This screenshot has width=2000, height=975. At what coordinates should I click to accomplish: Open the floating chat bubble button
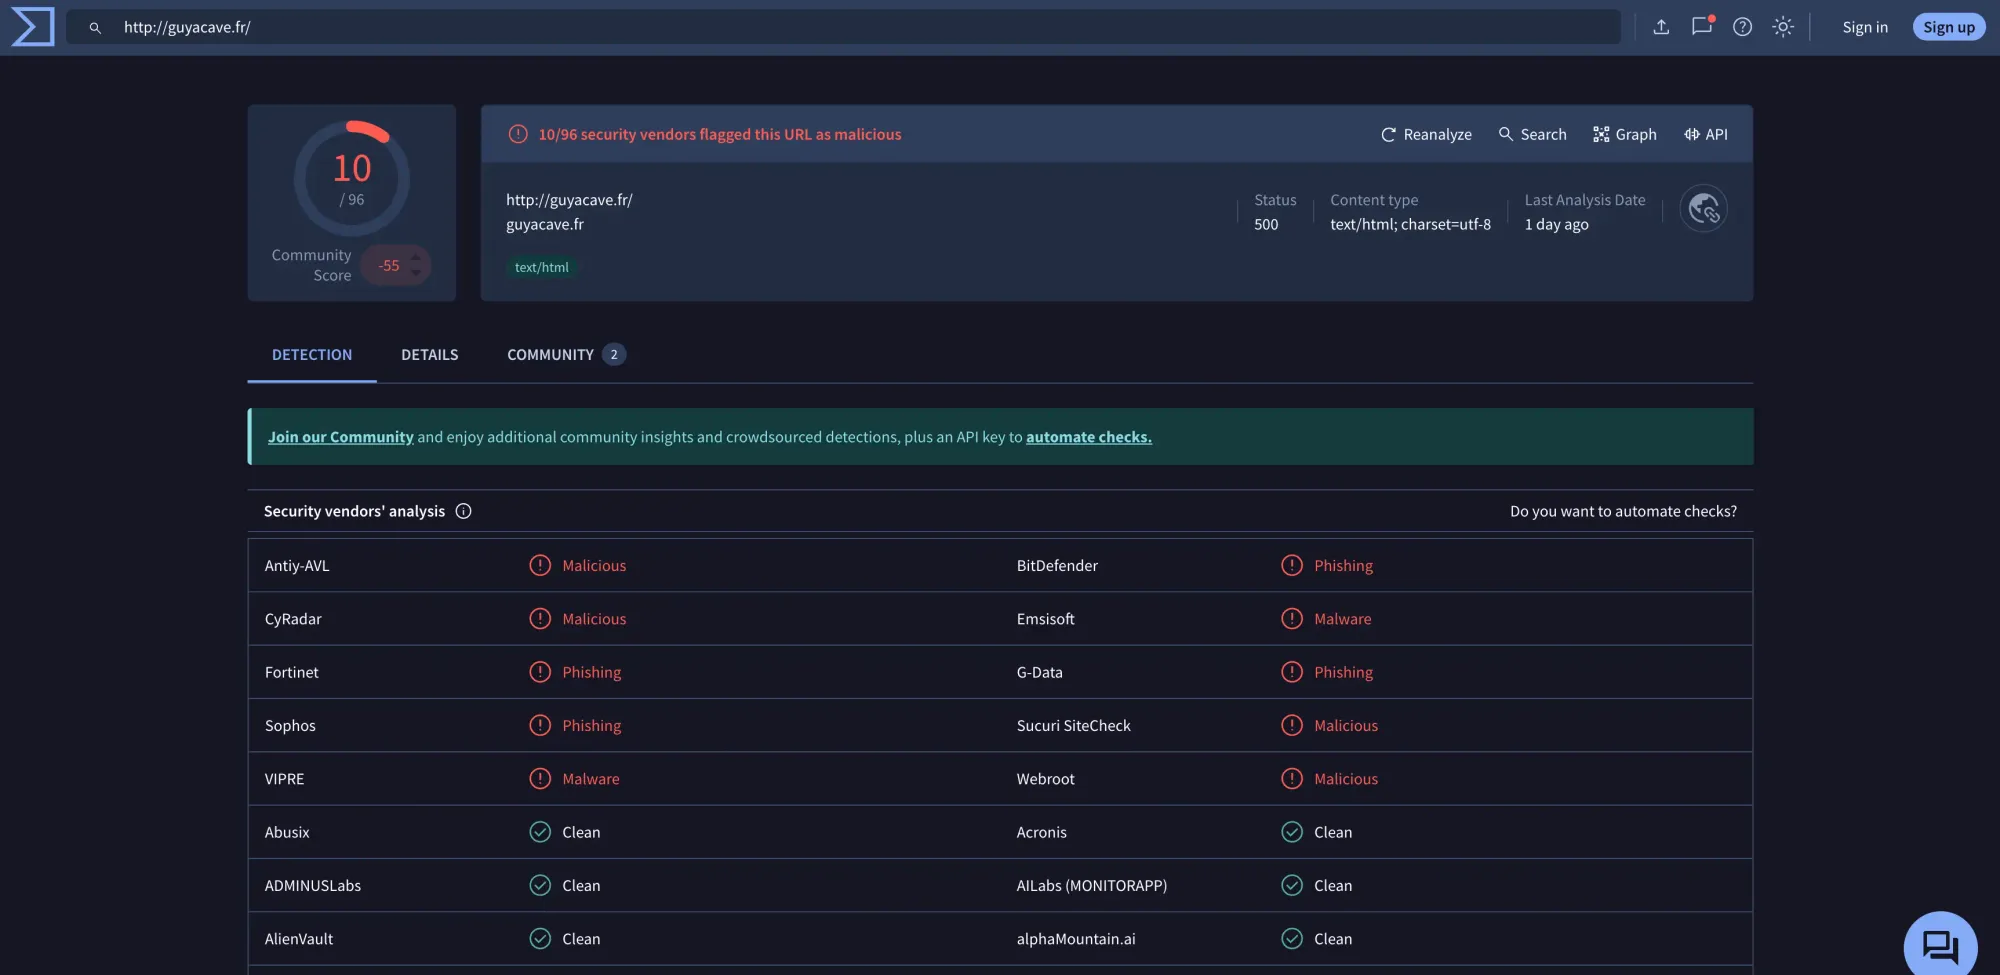coord(1940,946)
